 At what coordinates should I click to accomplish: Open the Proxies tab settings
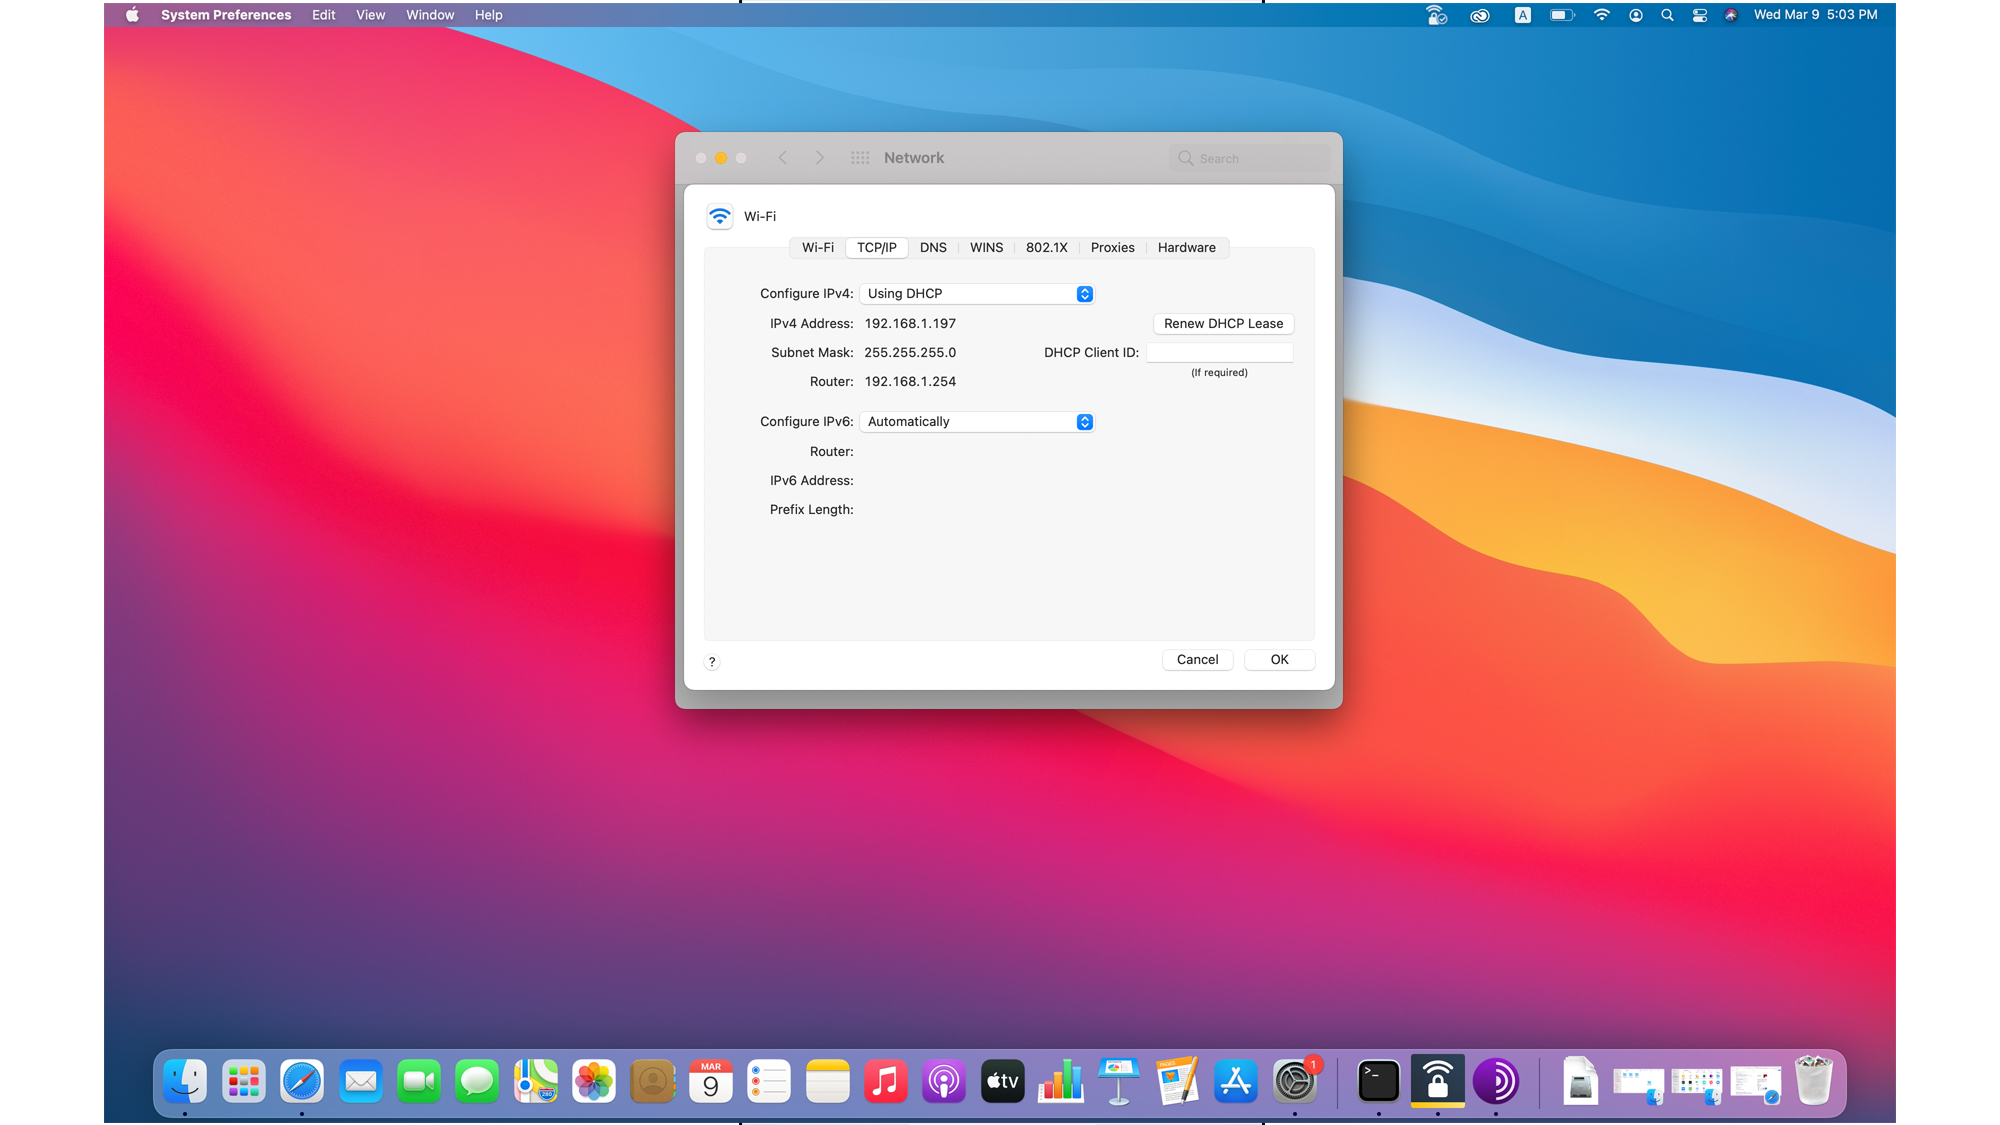1113,247
